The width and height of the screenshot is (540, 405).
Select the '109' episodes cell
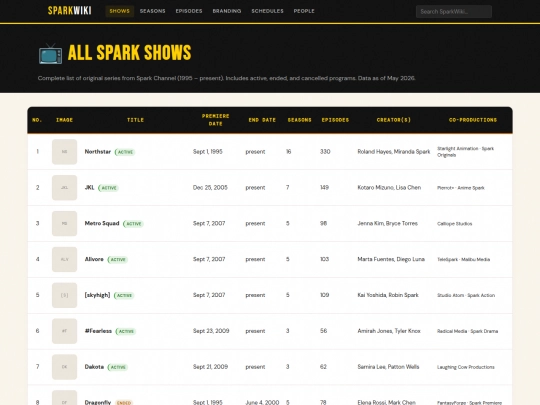coord(324,295)
